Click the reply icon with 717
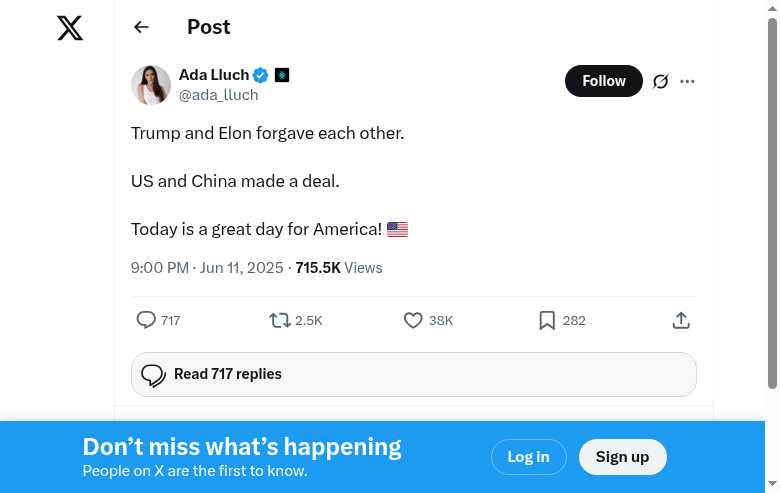The image size is (780, 493). (147, 320)
